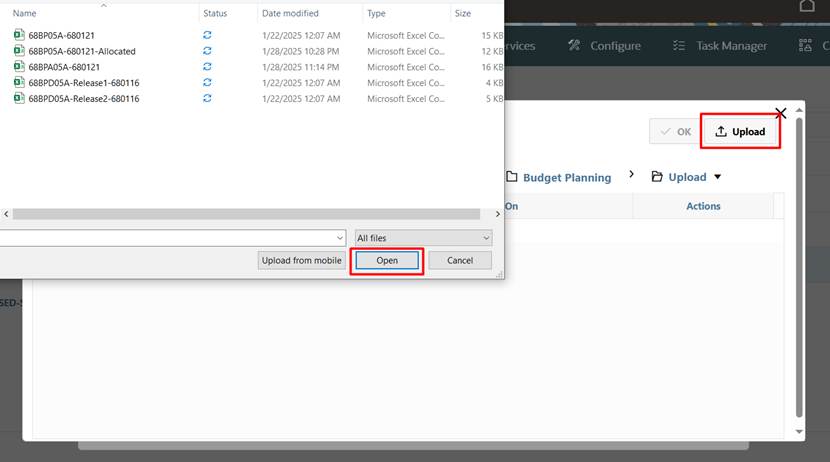This screenshot has height=462, width=830.
Task: Click the Upload button in dialog
Action: point(740,132)
